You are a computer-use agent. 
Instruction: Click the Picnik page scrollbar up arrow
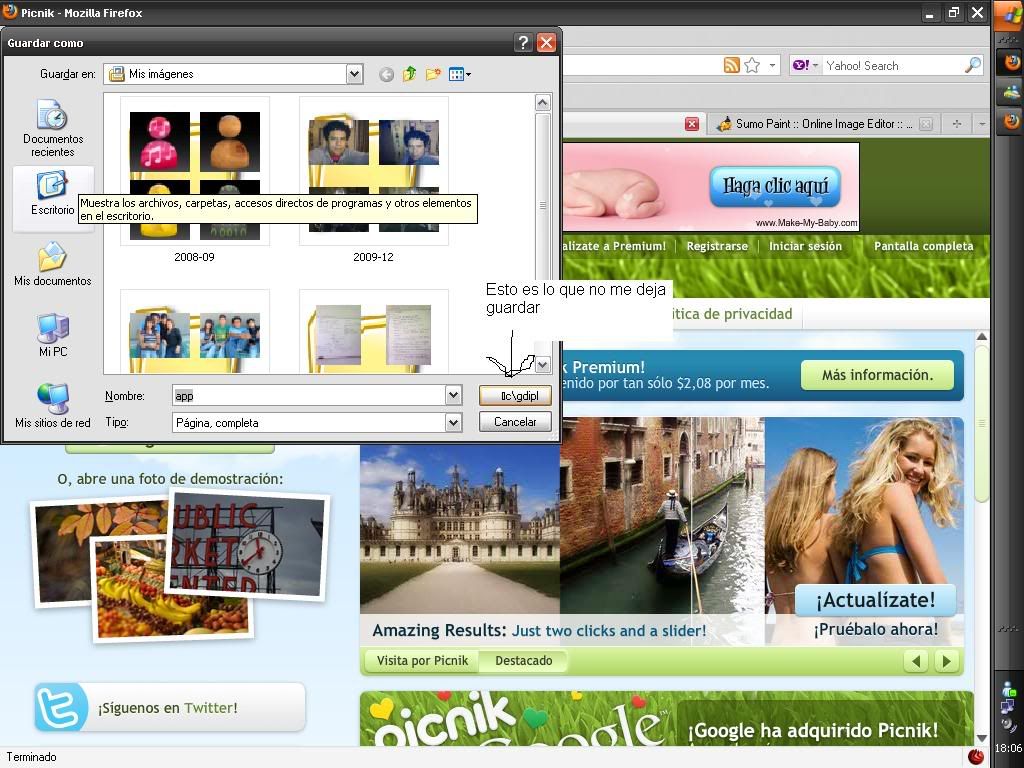coord(982,337)
